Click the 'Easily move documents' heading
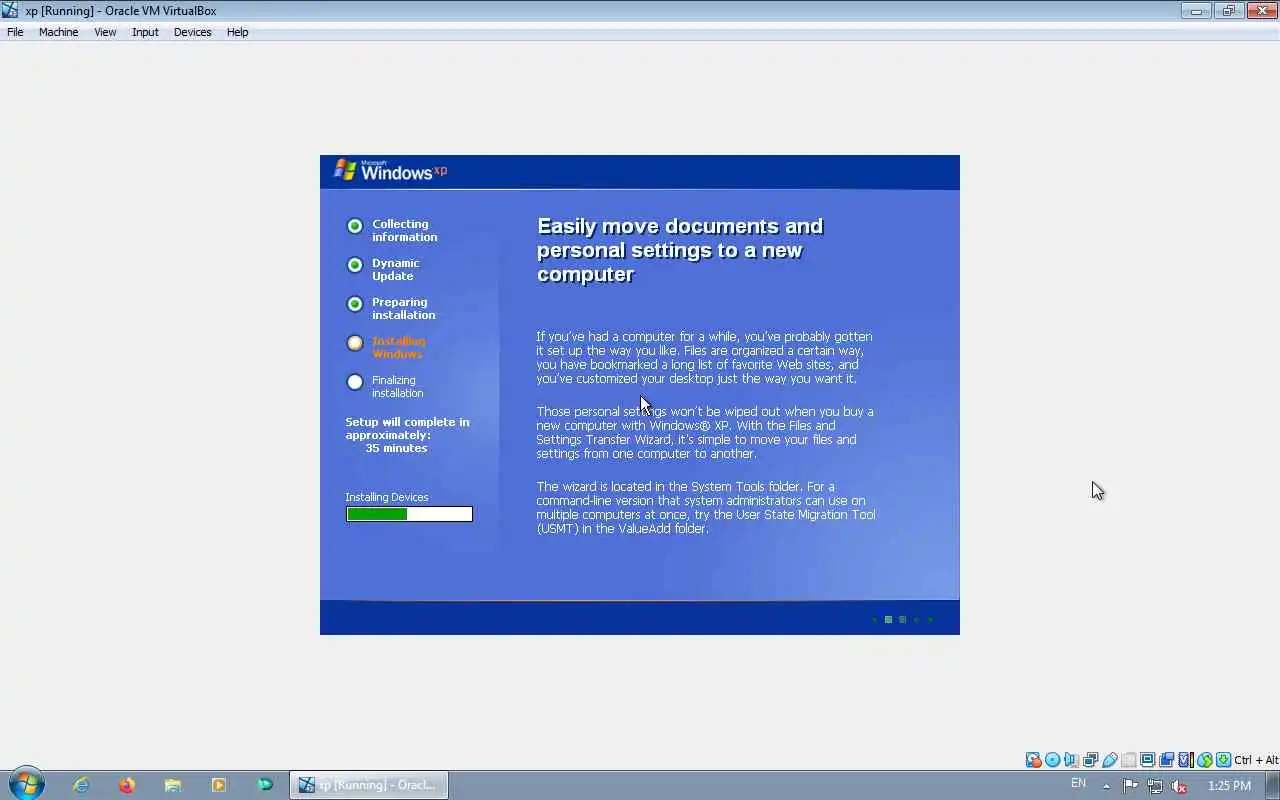 (680, 250)
